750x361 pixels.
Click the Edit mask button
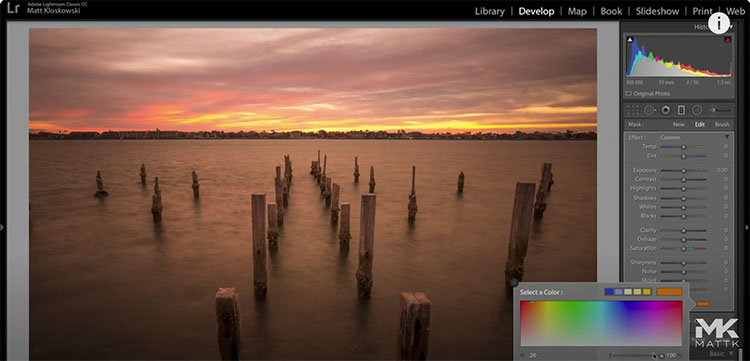pos(700,124)
